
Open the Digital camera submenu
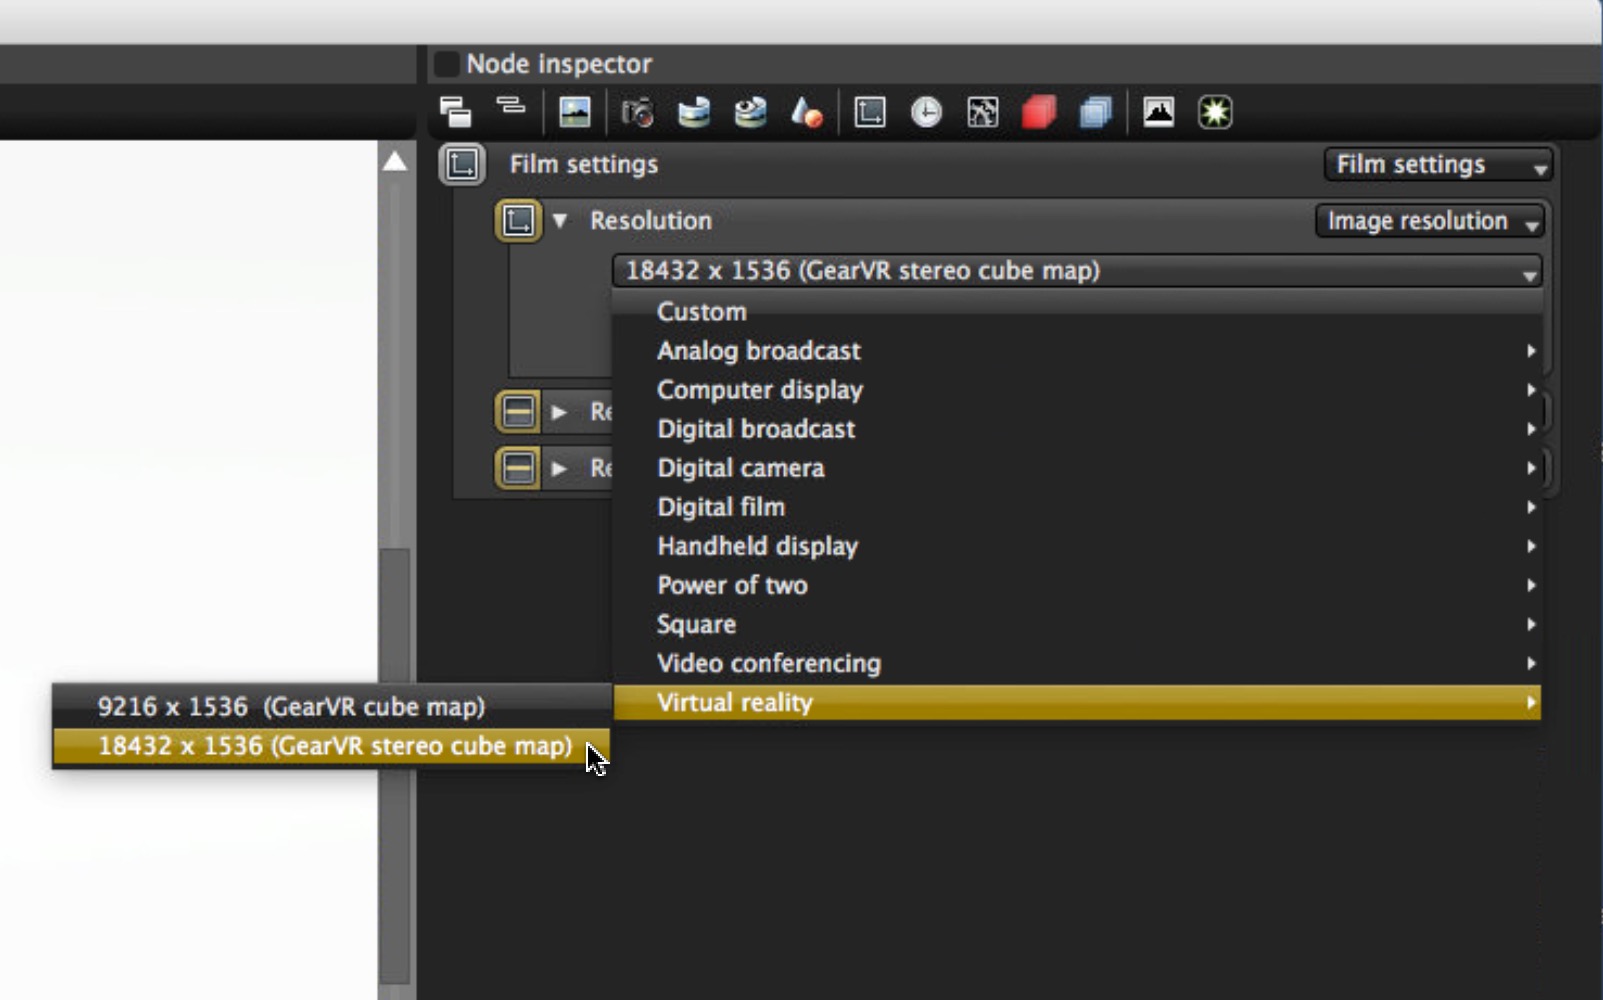click(1077, 468)
